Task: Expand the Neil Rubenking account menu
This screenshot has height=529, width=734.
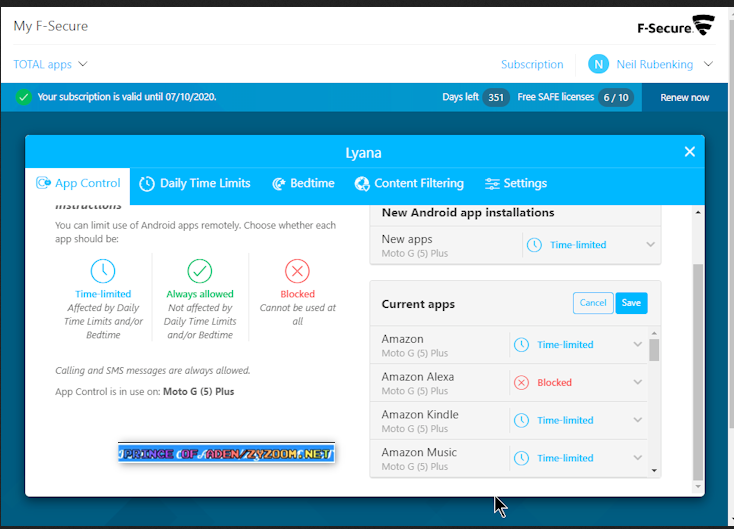Action: (708, 64)
